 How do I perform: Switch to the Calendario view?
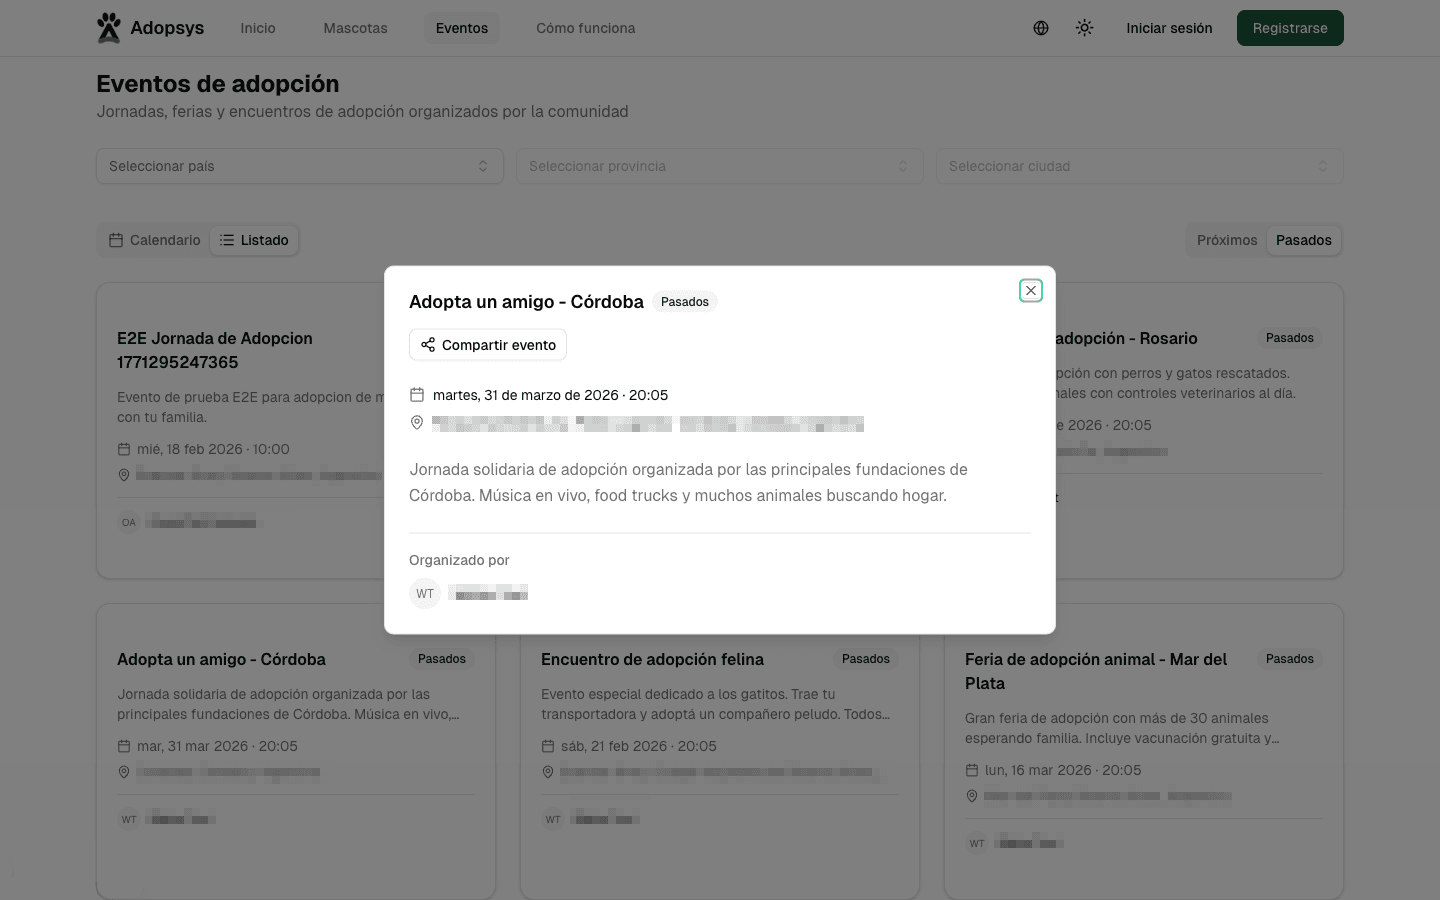155,240
